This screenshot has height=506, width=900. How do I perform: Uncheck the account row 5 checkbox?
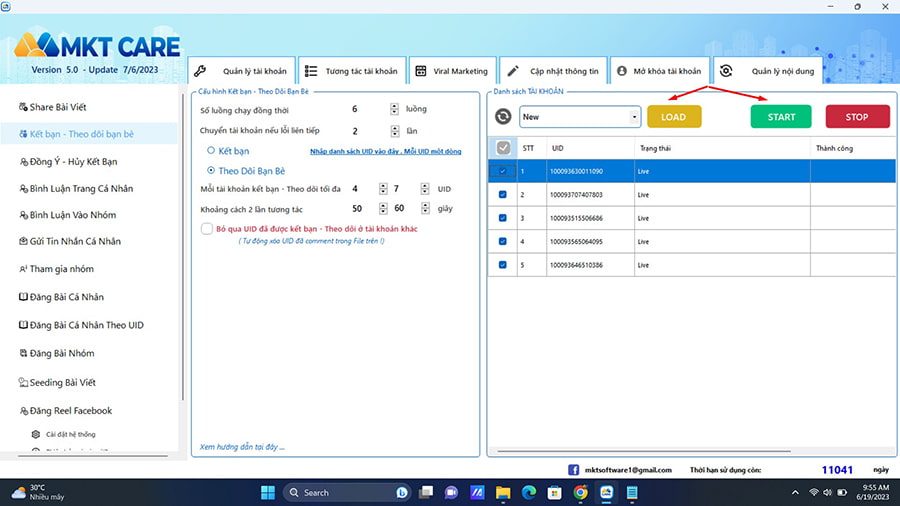[x=503, y=265]
